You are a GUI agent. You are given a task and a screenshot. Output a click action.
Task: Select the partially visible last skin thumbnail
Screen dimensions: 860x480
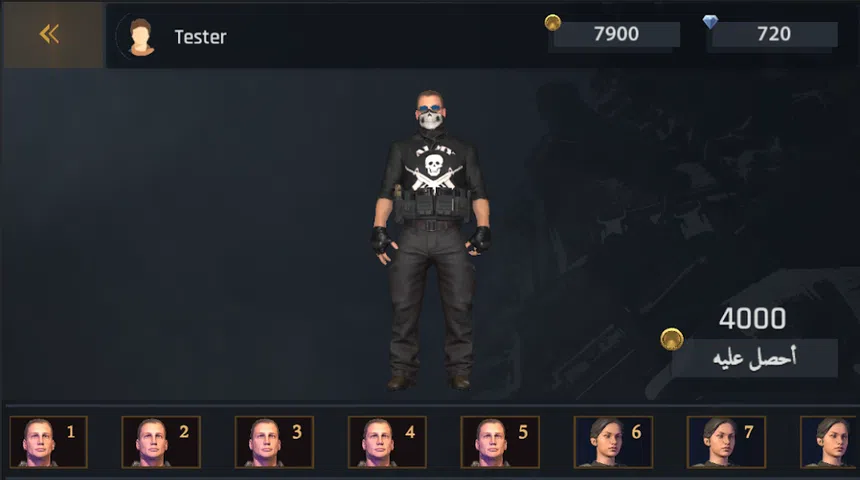[829, 442]
